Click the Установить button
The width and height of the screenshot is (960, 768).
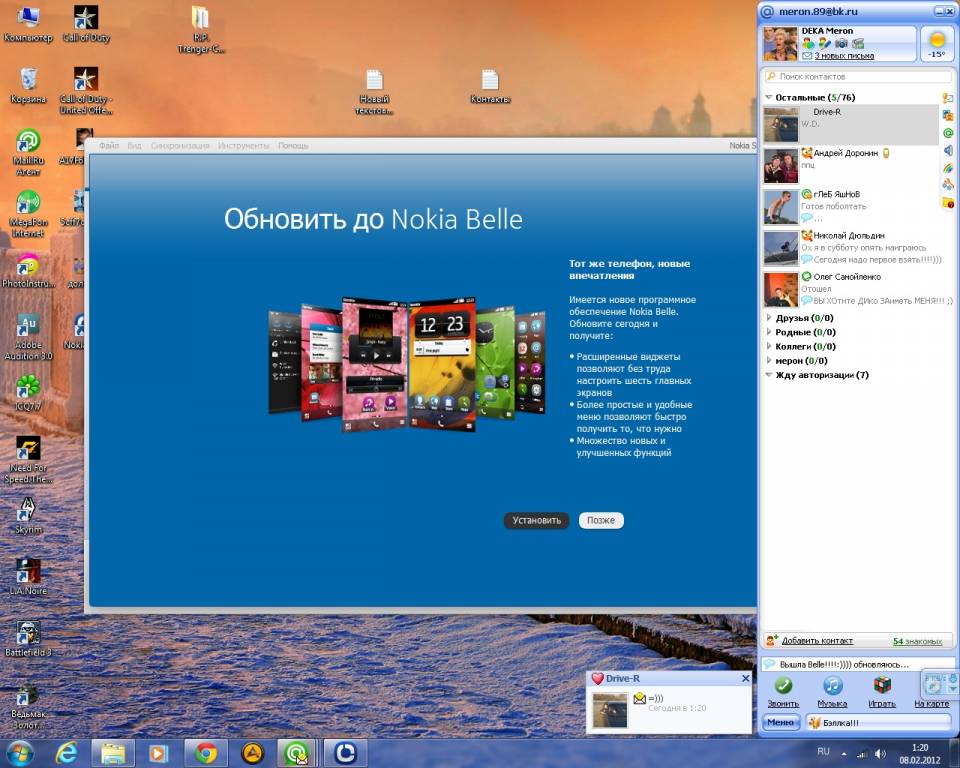point(536,521)
